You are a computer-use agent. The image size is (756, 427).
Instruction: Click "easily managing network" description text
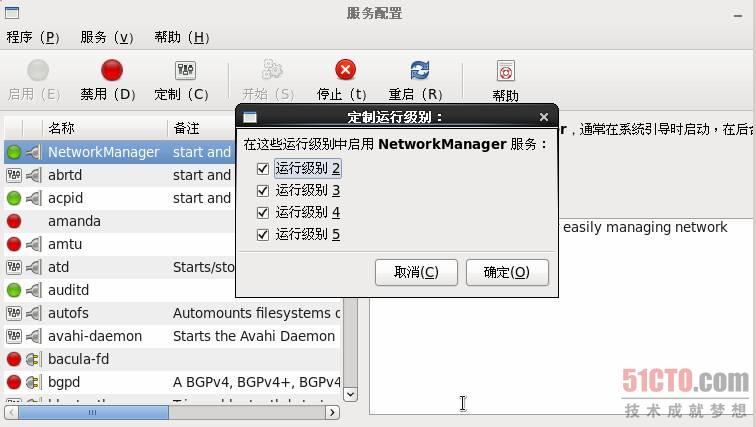(645, 227)
